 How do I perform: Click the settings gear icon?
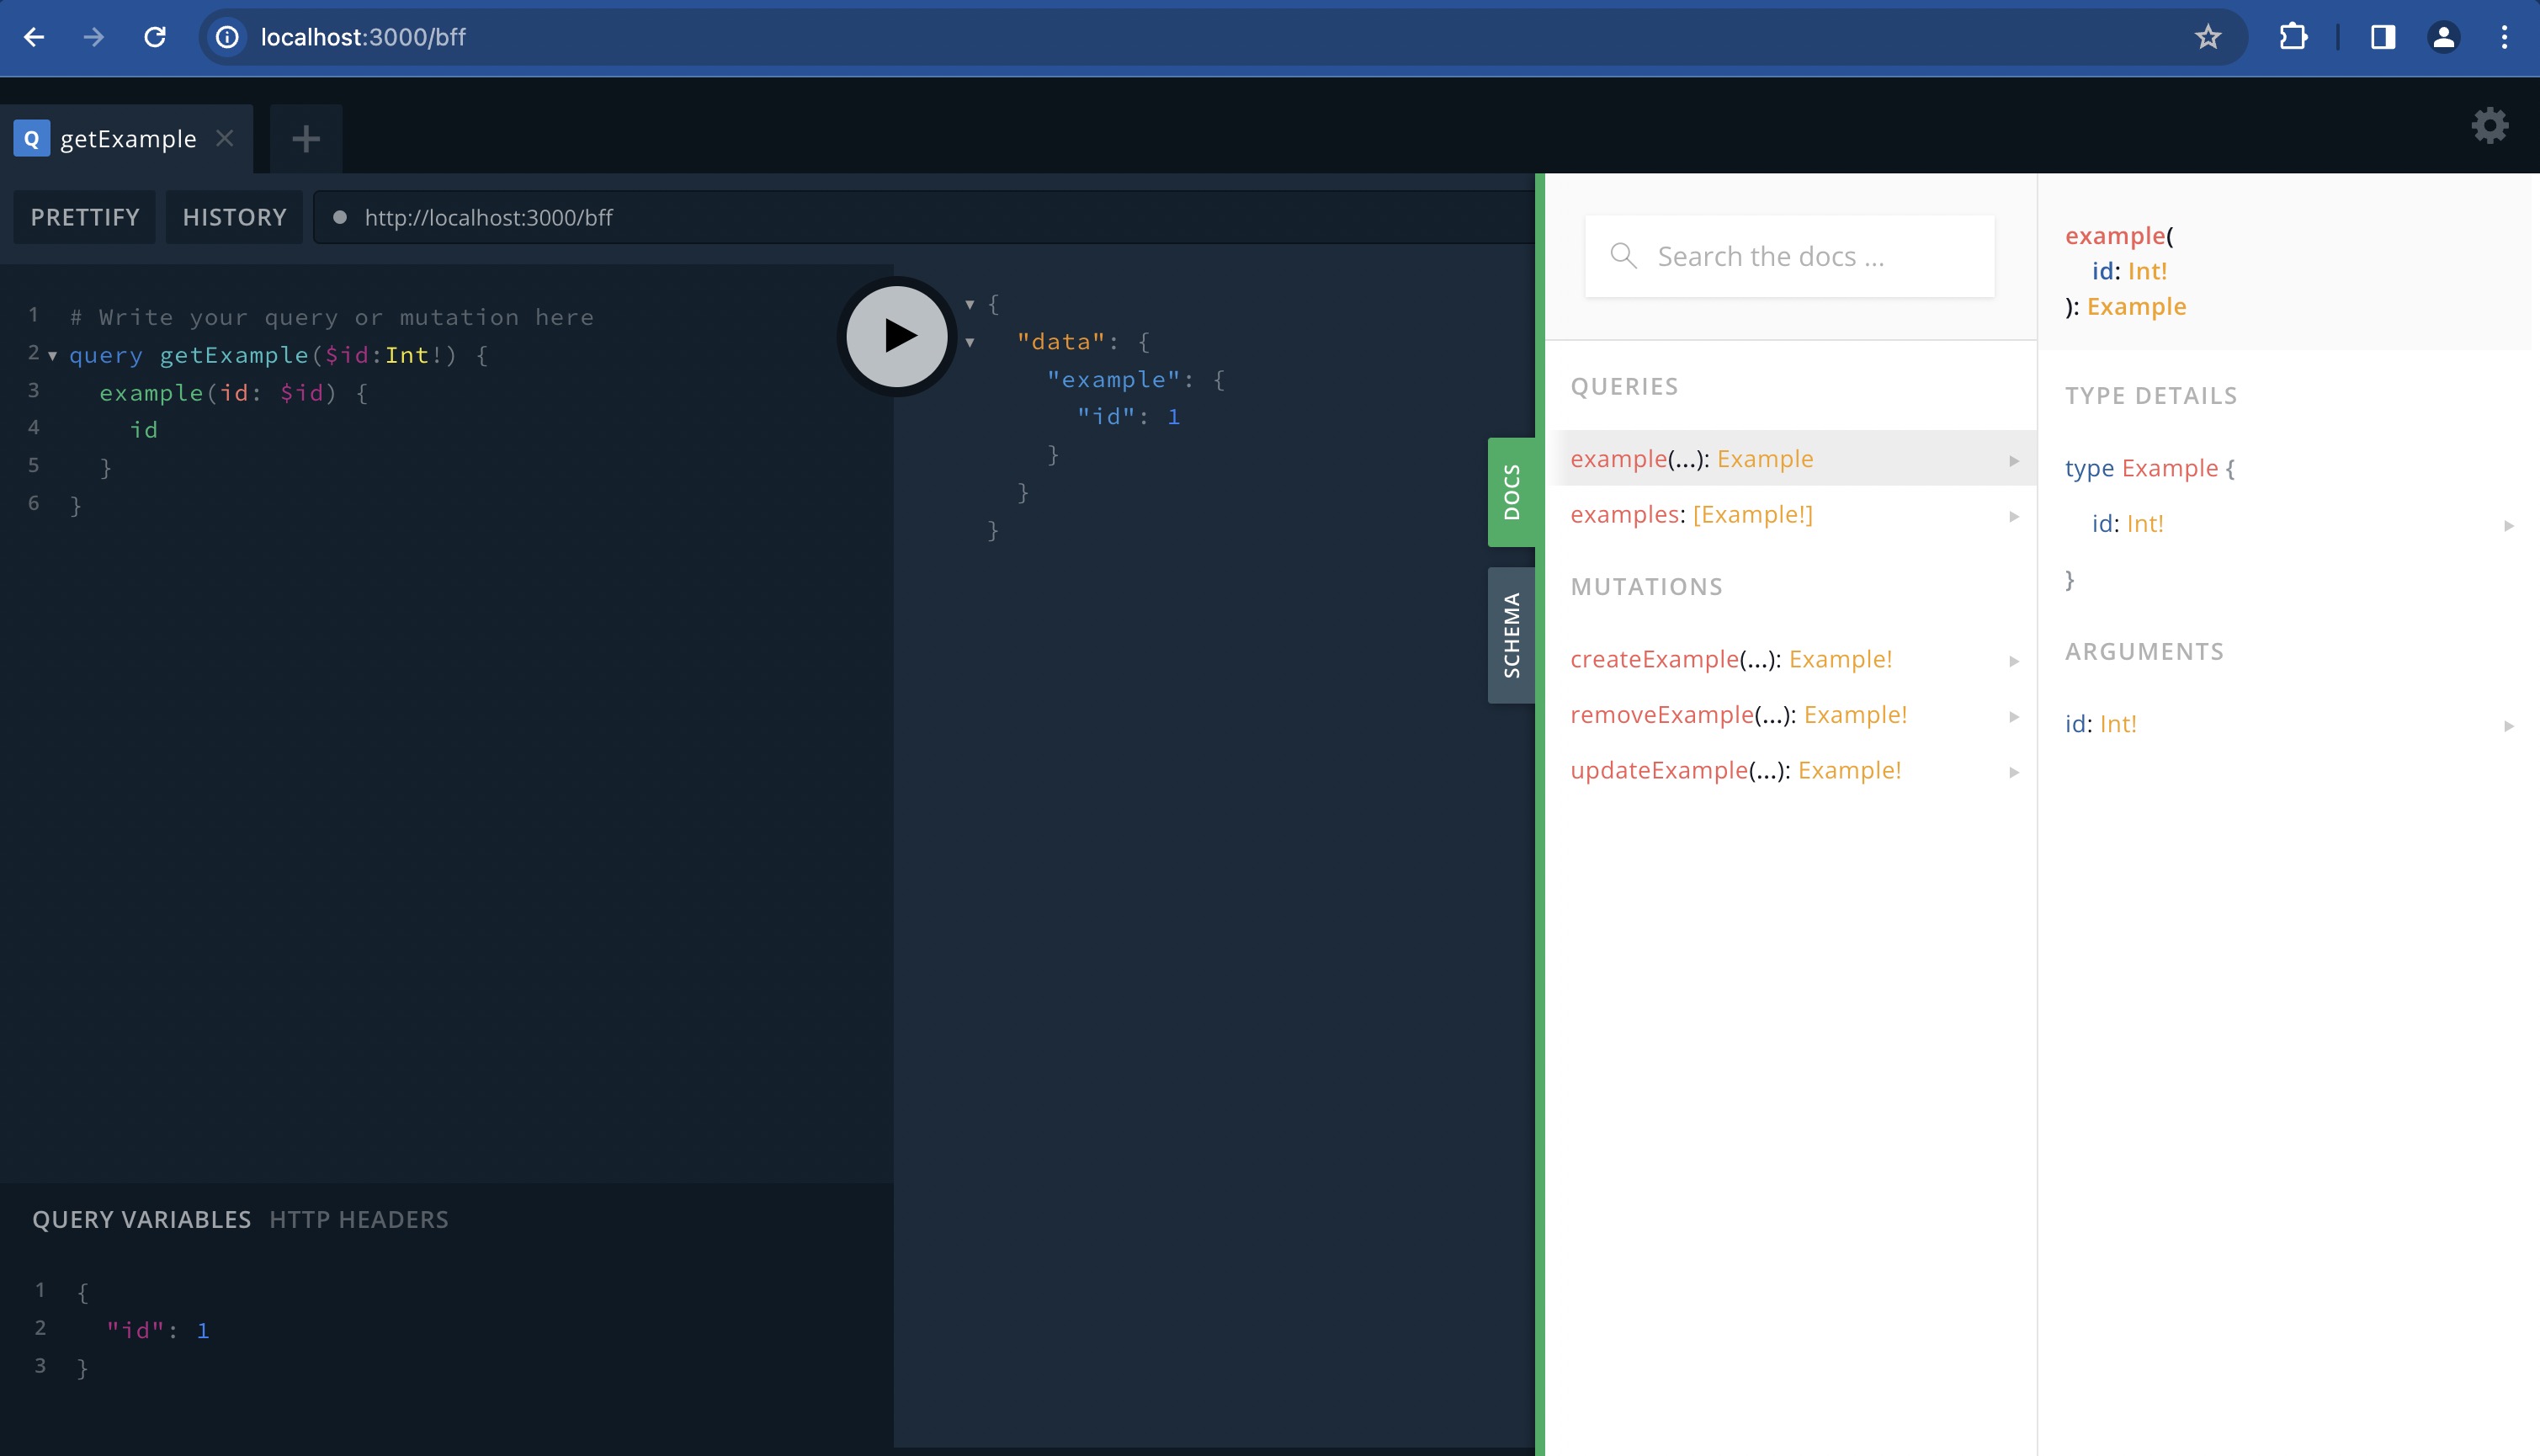tap(2493, 124)
